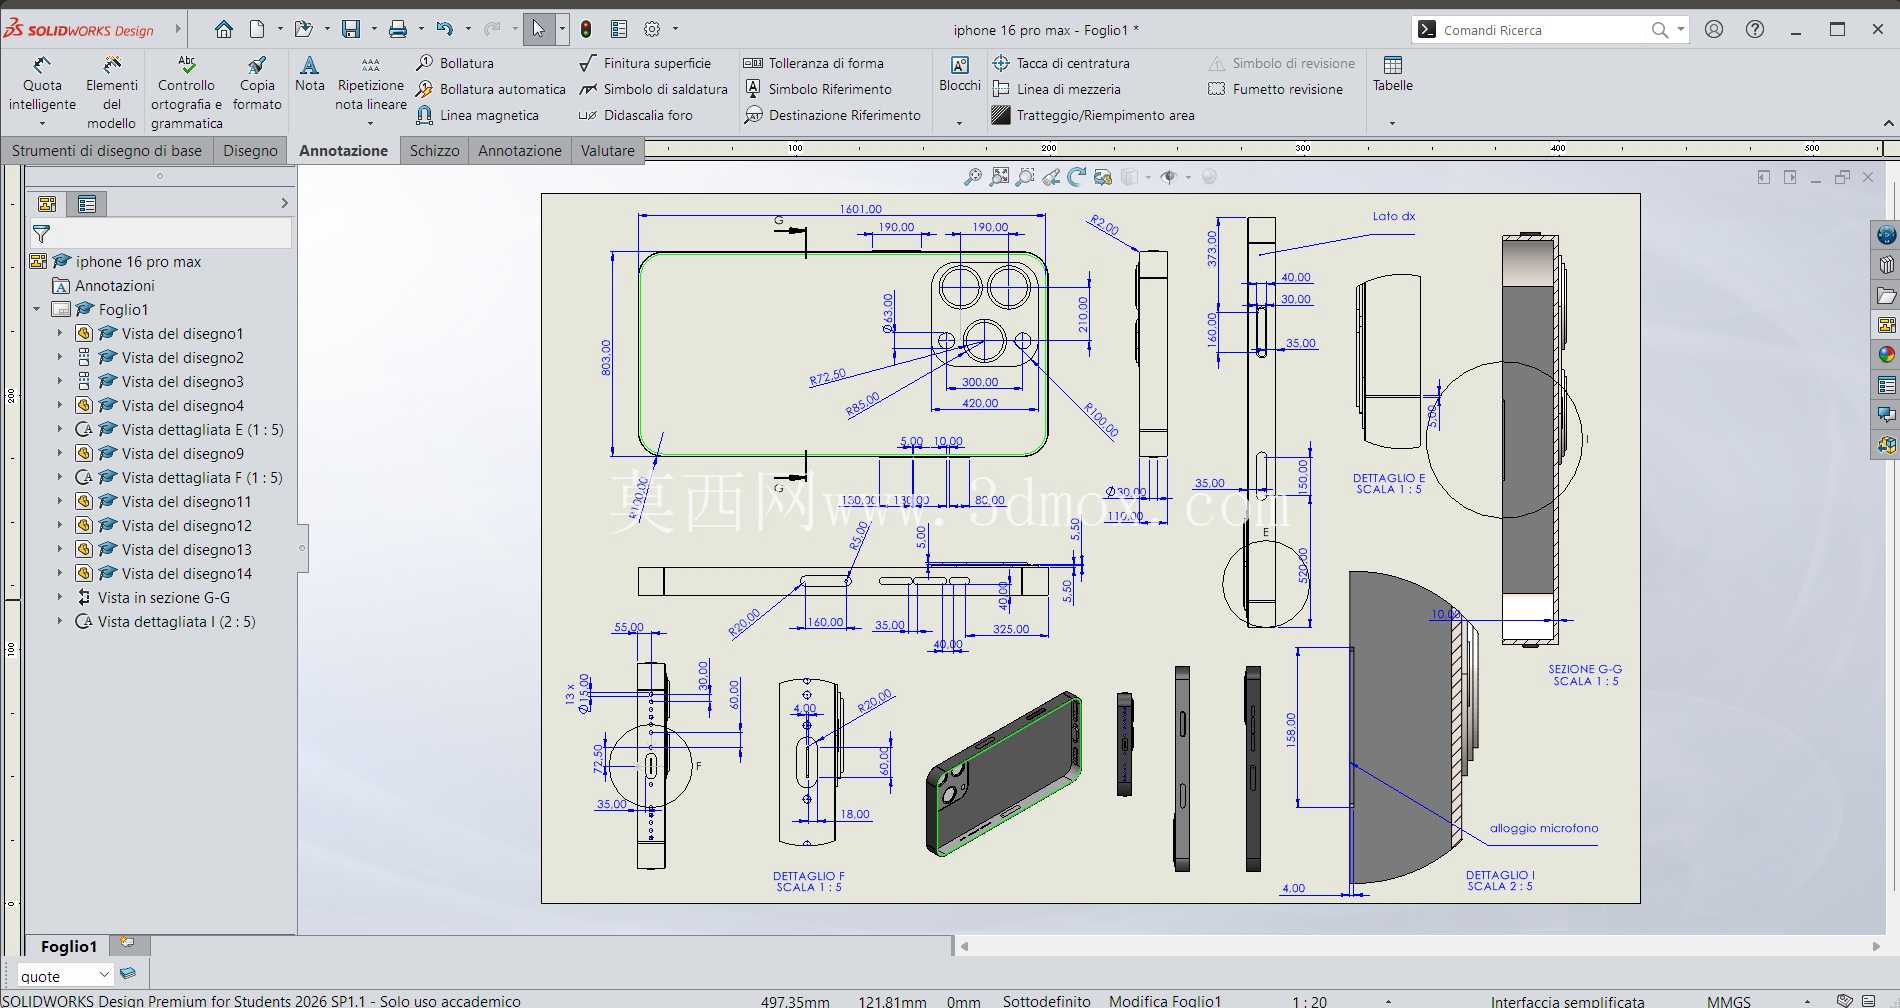1900x1008 pixels.
Task: Expand Vista dettagliata I (2 : 5) node
Action: click(x=59, y=621)
